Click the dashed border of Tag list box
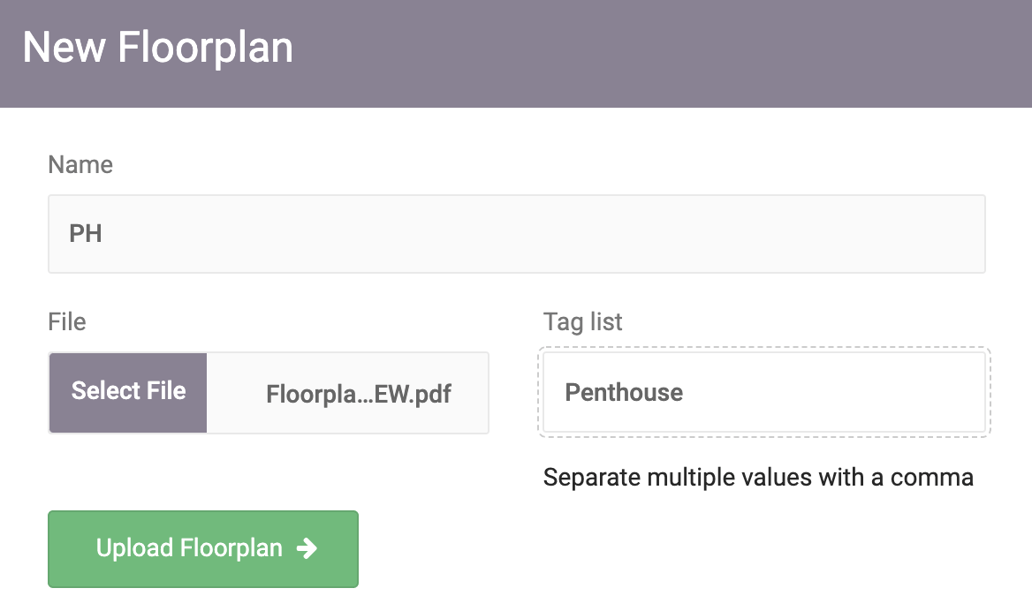The height and width of the screenshot is (611, 1032). point(764,348)
